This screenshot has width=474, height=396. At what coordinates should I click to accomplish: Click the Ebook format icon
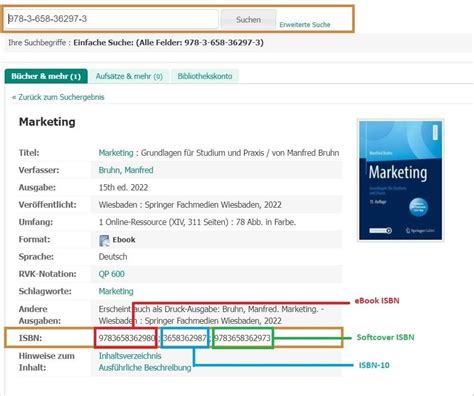pos(104,240)
